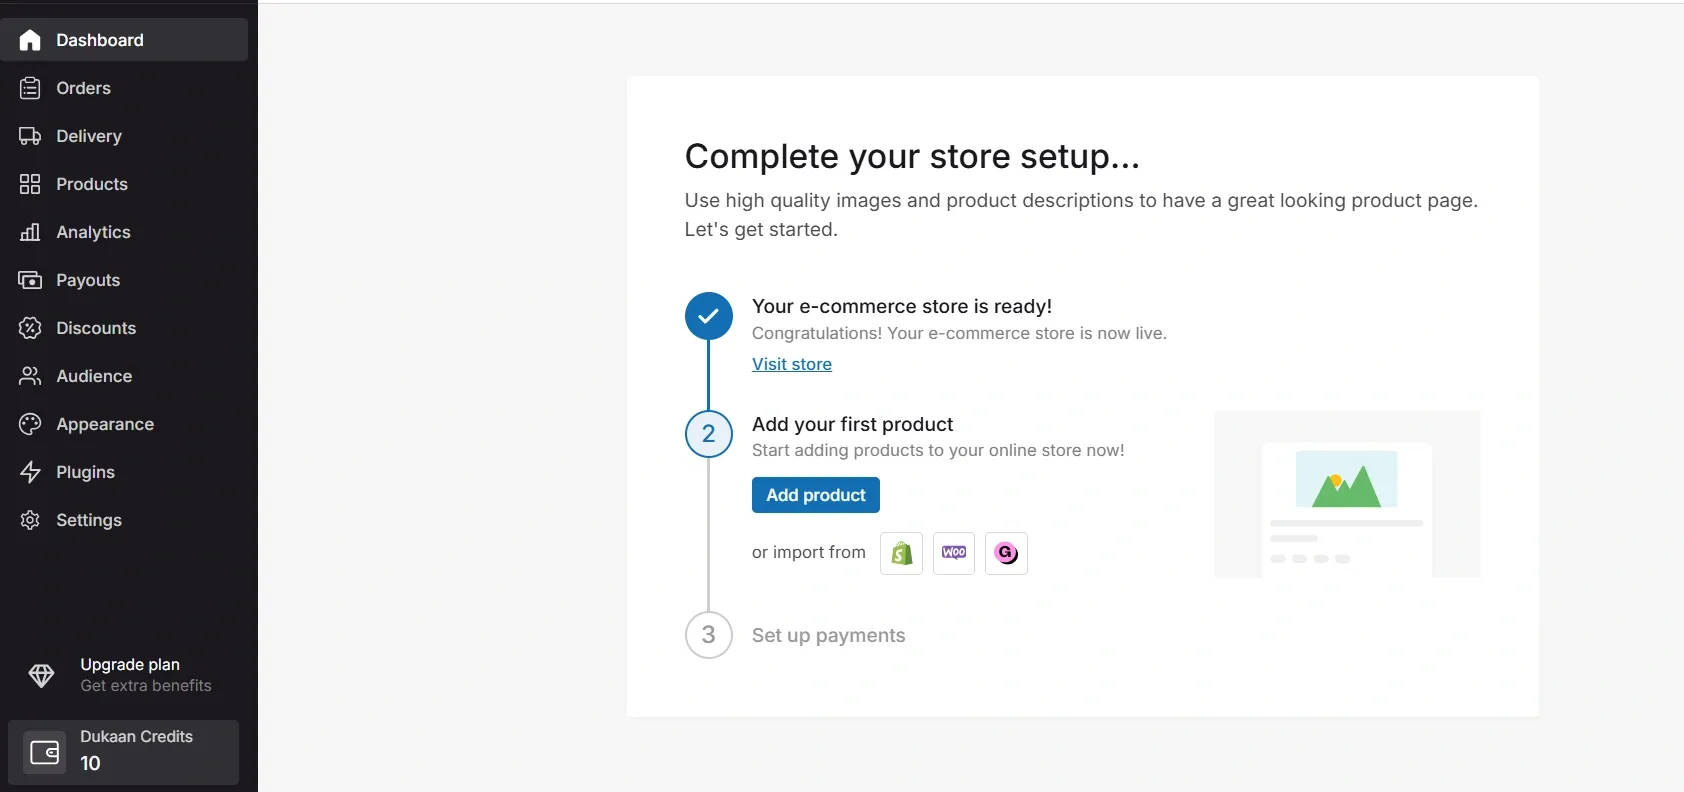Select Payouts in the sidebar
The width and height of the screenshot is (1684, 792).
click(x=88, y=280)
